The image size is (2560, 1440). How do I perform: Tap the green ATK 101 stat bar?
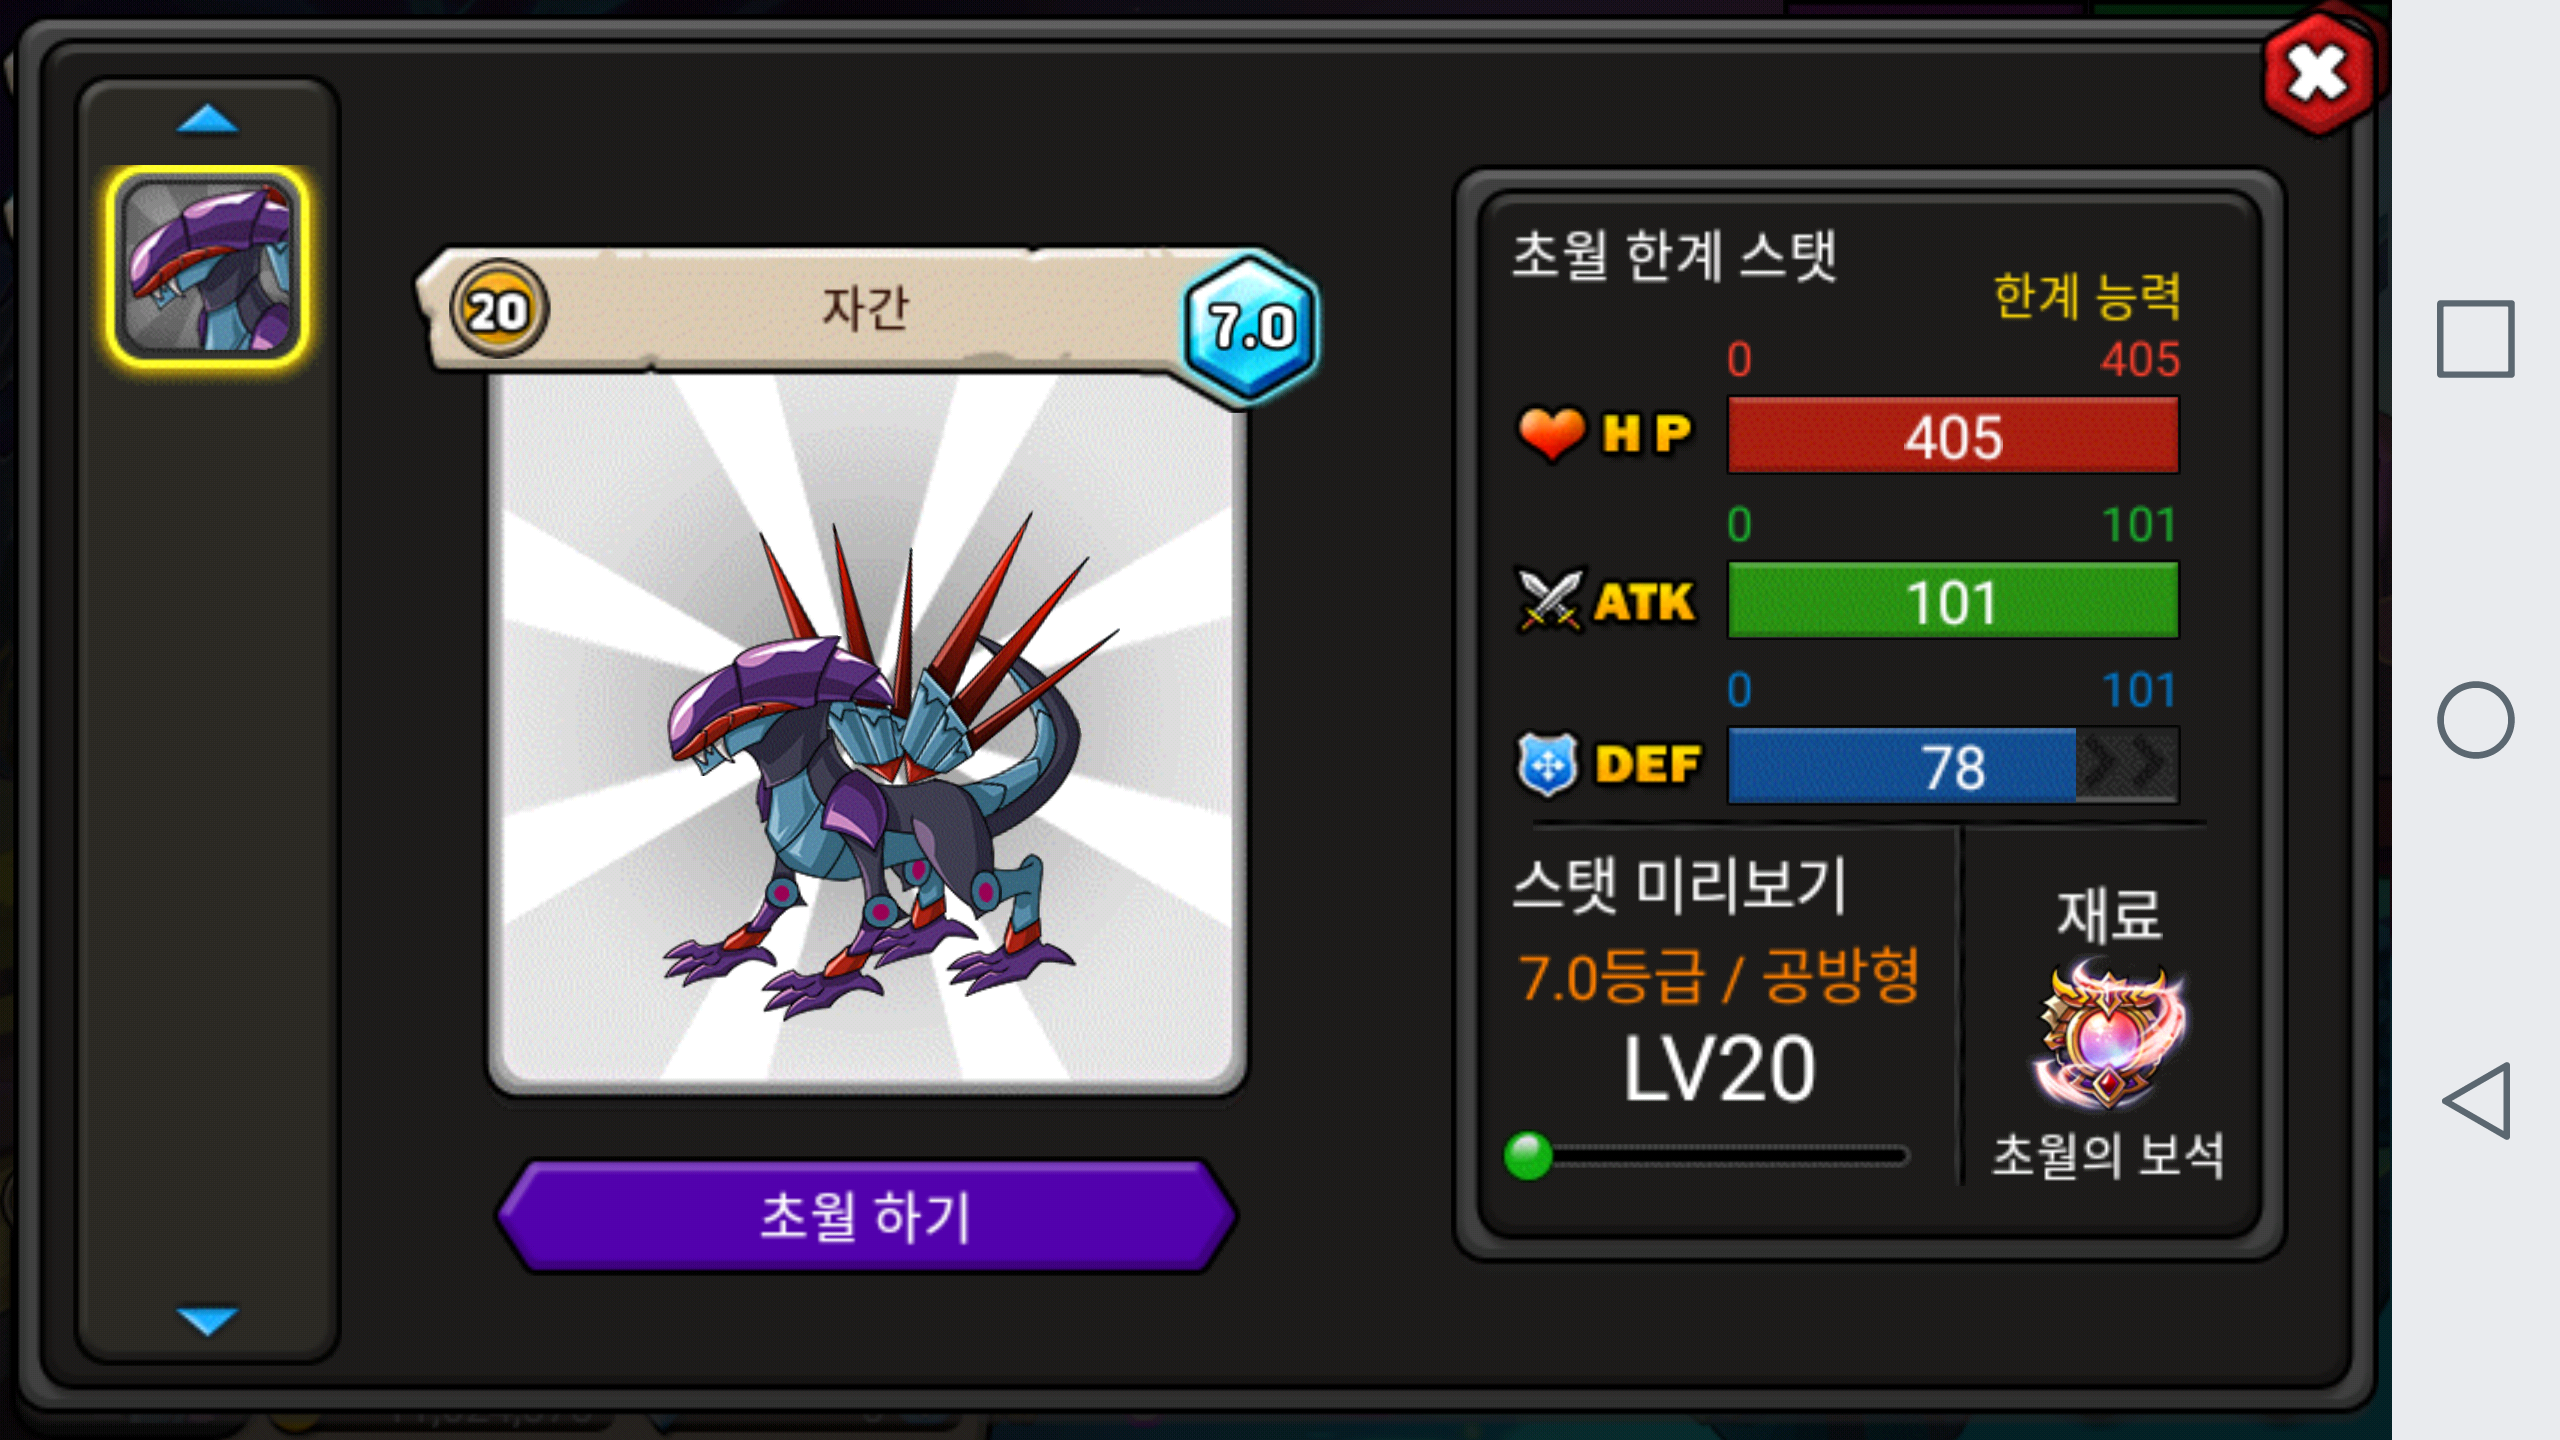[1953, 601]
